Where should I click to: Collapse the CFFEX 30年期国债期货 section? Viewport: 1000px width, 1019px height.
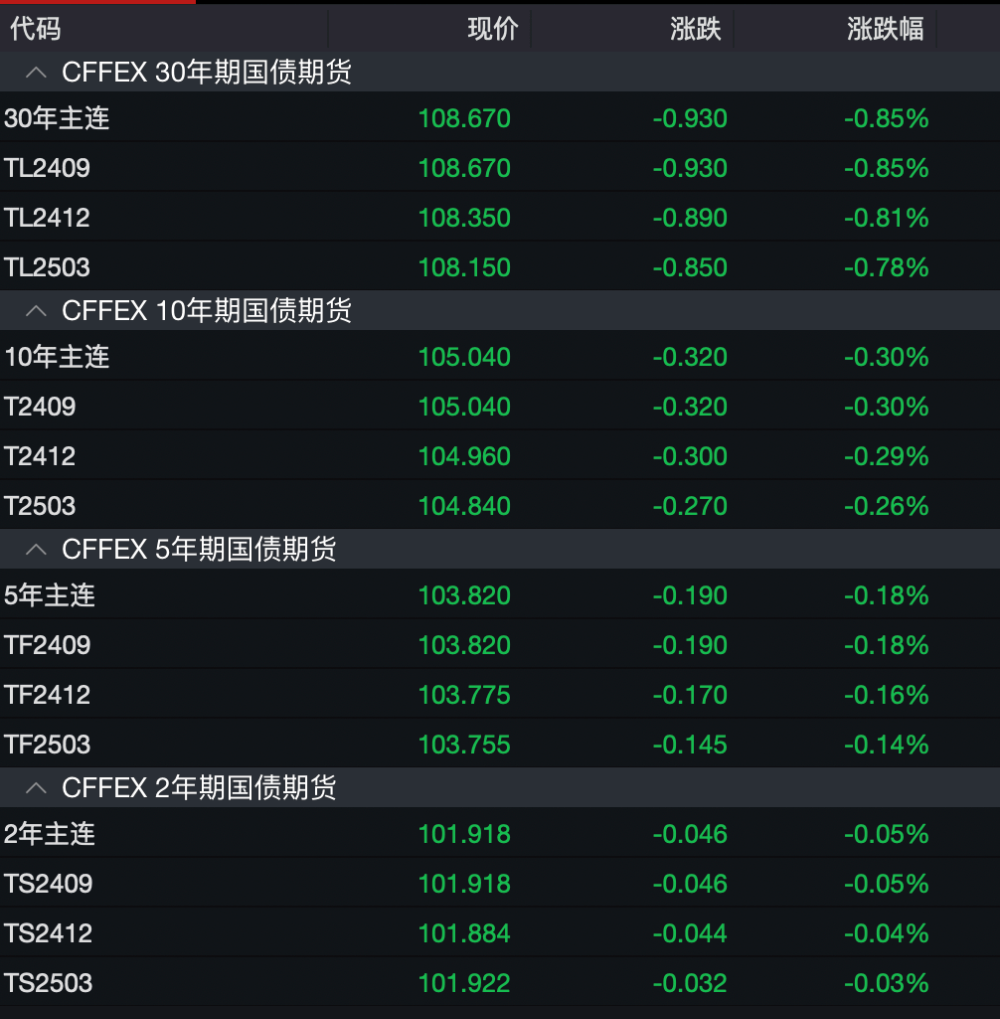tap(36, 72)
